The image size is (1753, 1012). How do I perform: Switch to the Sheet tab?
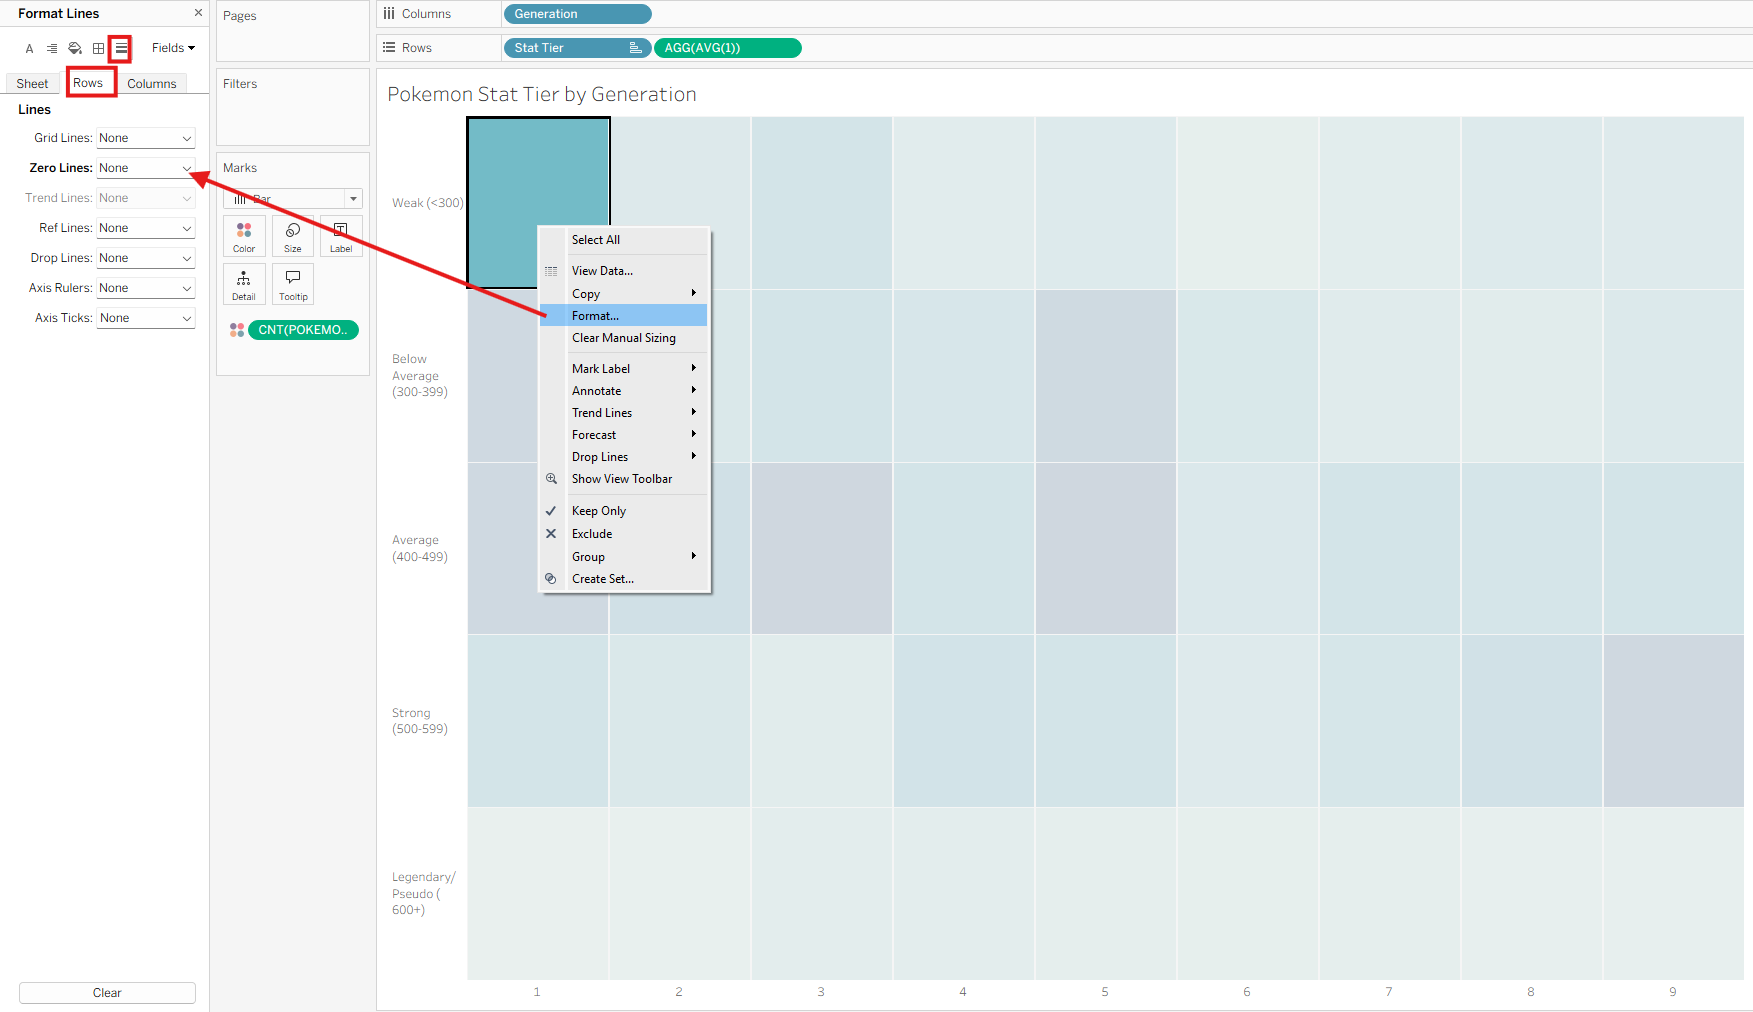pyautogui.click(x=32, y=84)
